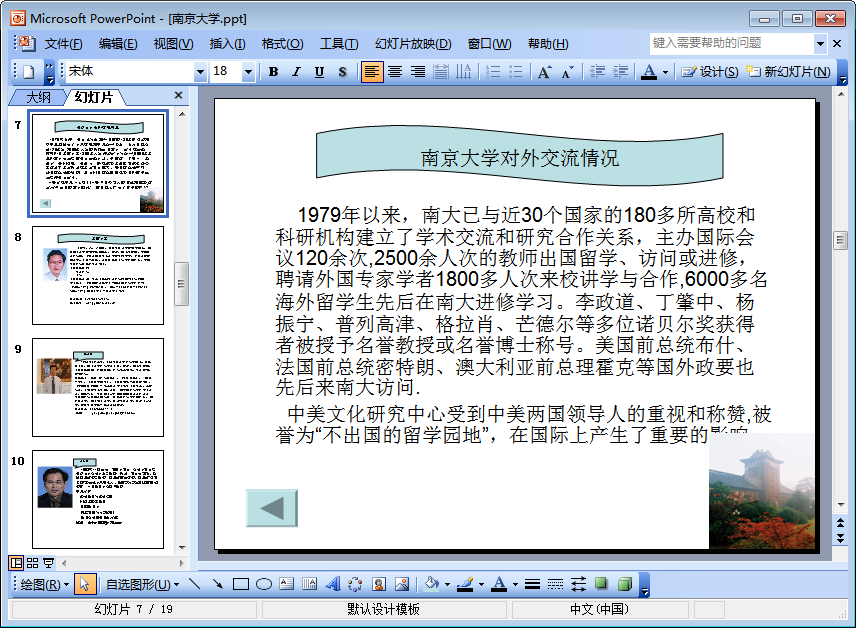Select slide 10 thumbnail
Screen dimensions: 856x628
98,499
